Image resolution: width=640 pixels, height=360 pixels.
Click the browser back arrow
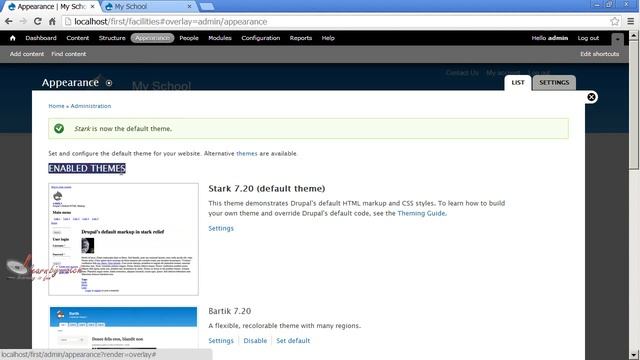(9, 21)
